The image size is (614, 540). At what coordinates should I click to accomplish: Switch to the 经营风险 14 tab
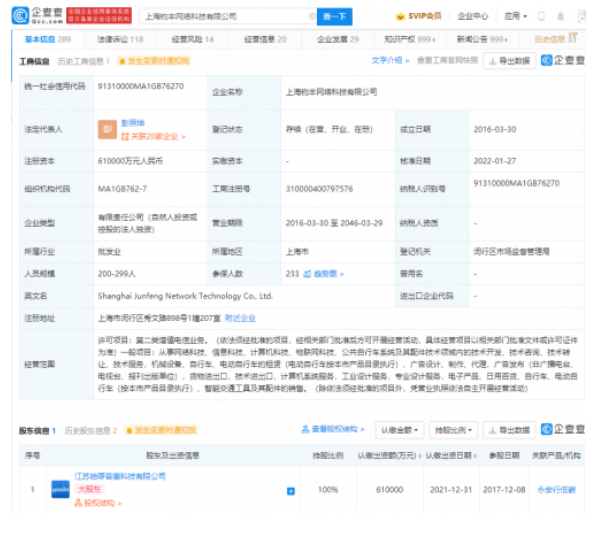pos(193,40)
